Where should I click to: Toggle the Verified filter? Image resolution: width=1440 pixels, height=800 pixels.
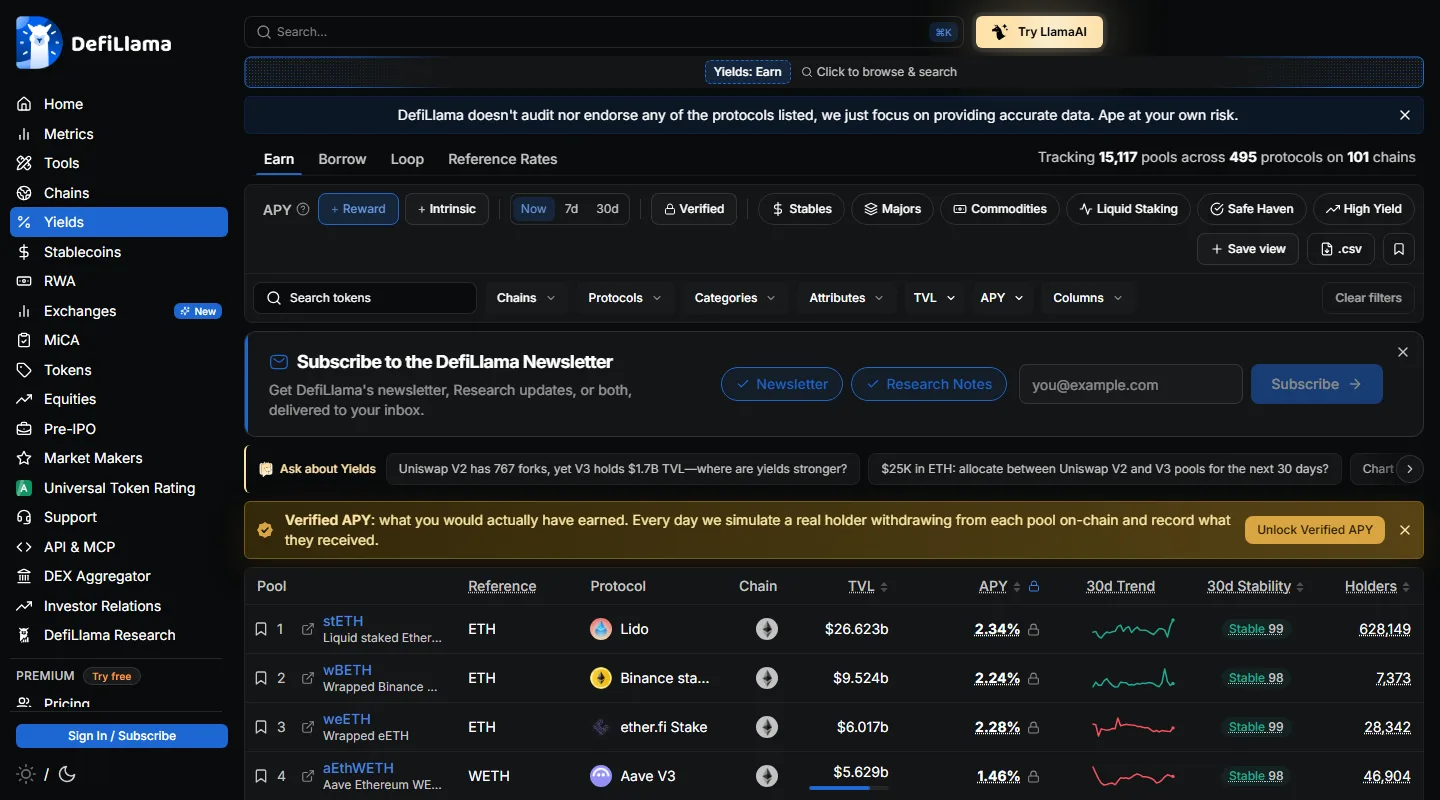(694, 209)
